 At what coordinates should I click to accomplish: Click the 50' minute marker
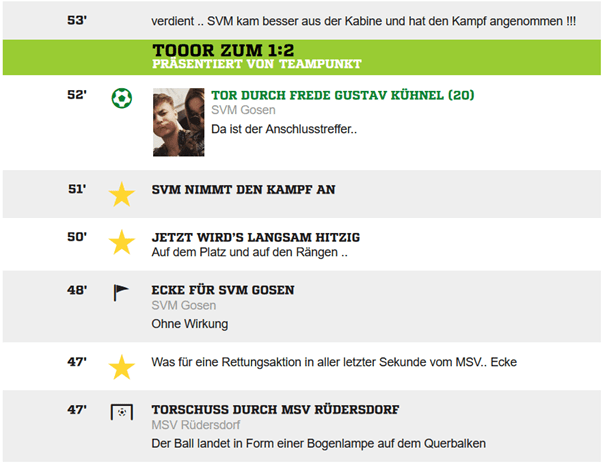click(78, 237)
